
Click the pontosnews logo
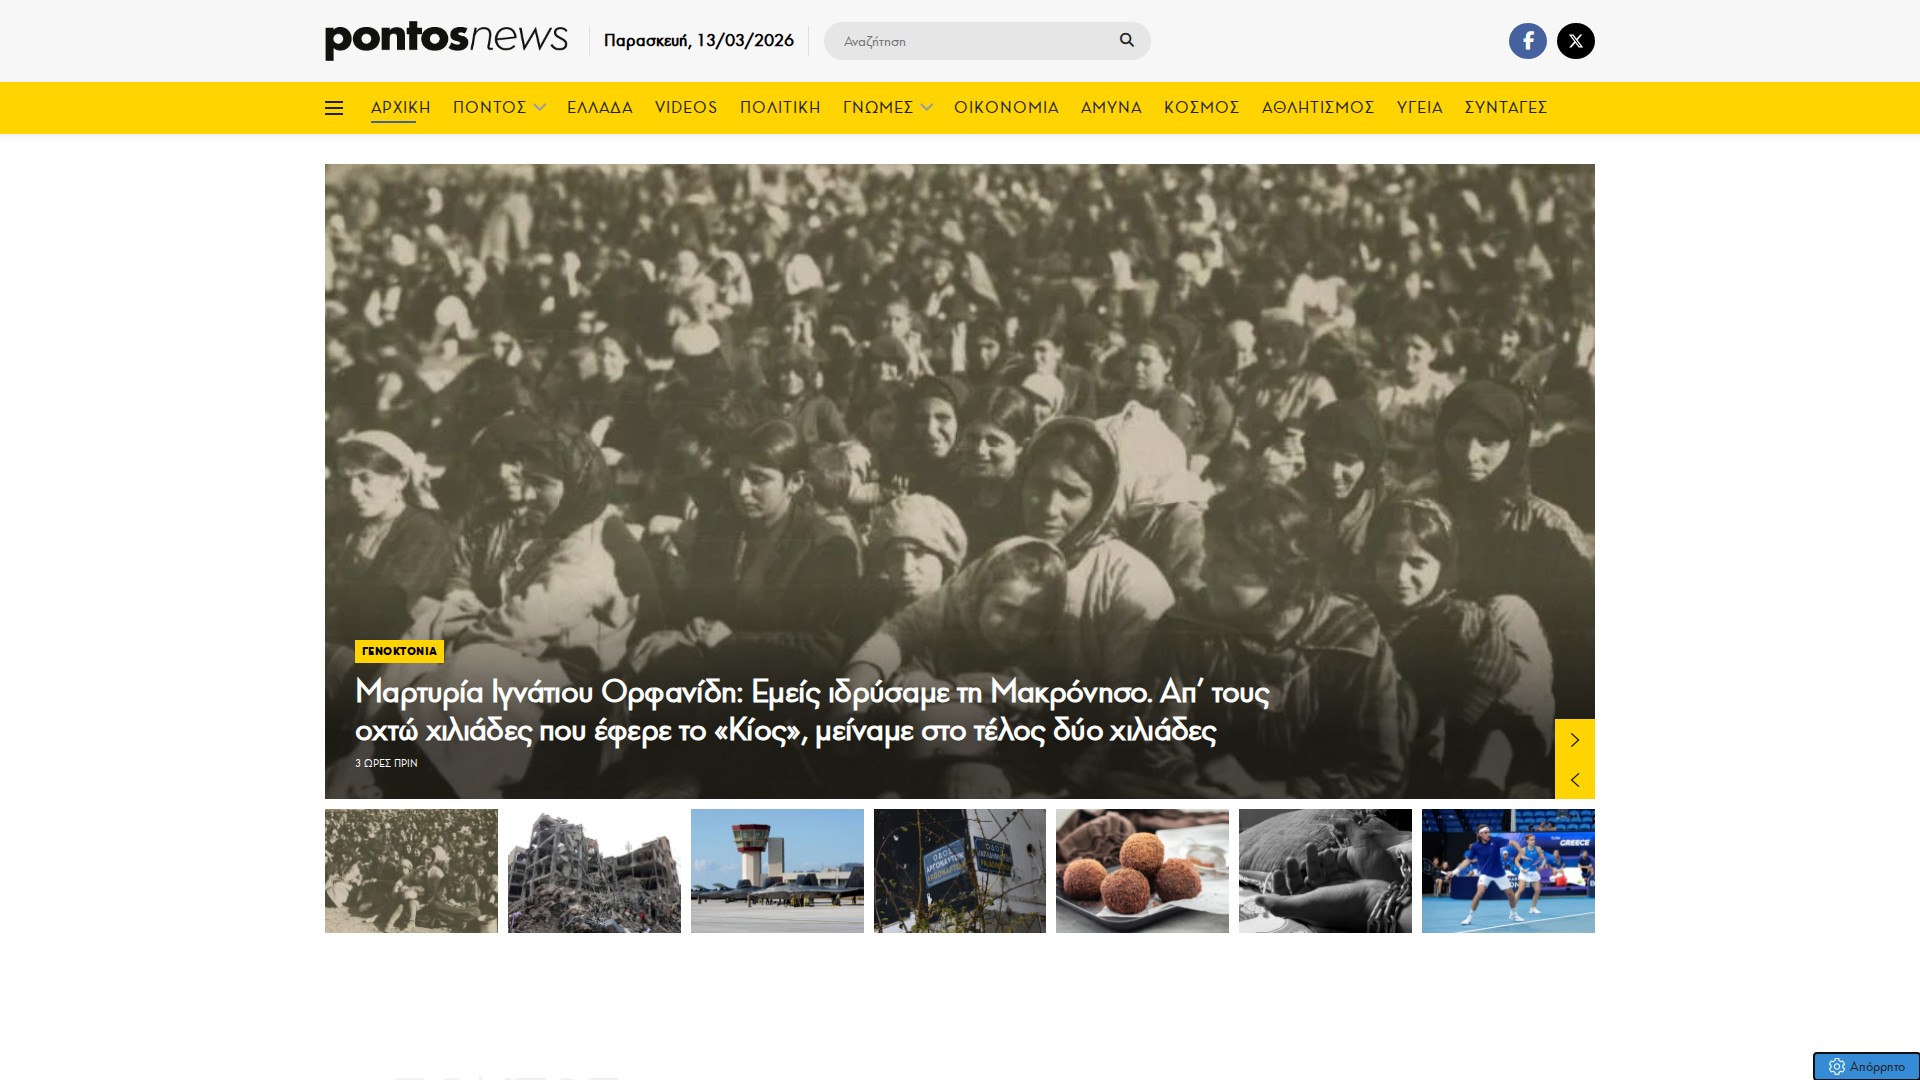click(446, 40)
